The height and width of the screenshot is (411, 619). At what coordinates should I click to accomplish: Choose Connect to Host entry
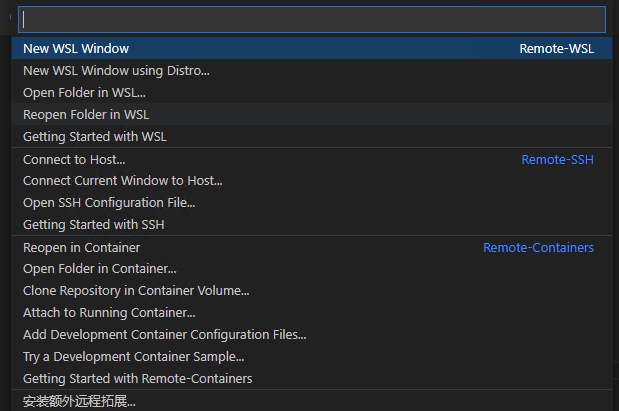(x=74, y=159)
